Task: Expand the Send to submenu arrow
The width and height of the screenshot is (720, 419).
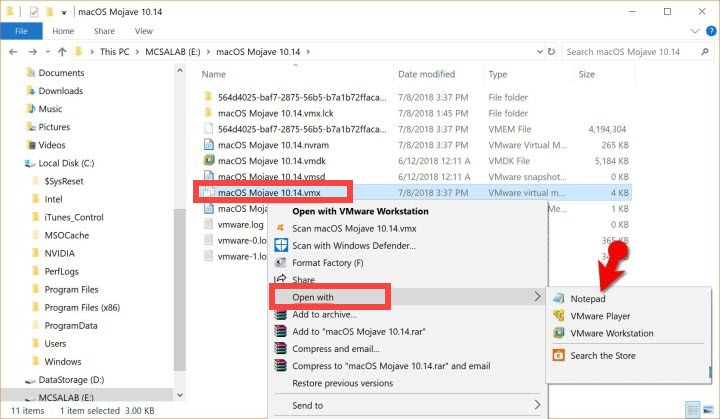Action: [x=538, y=405]
